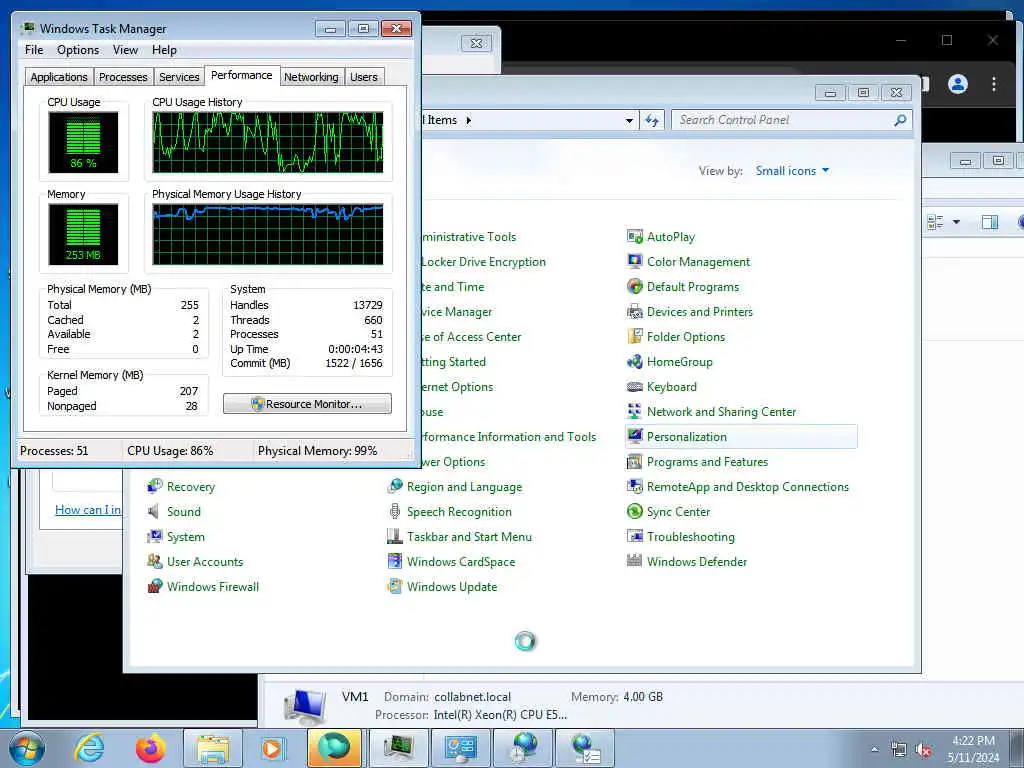Switch to Users tab

point(364,77)
